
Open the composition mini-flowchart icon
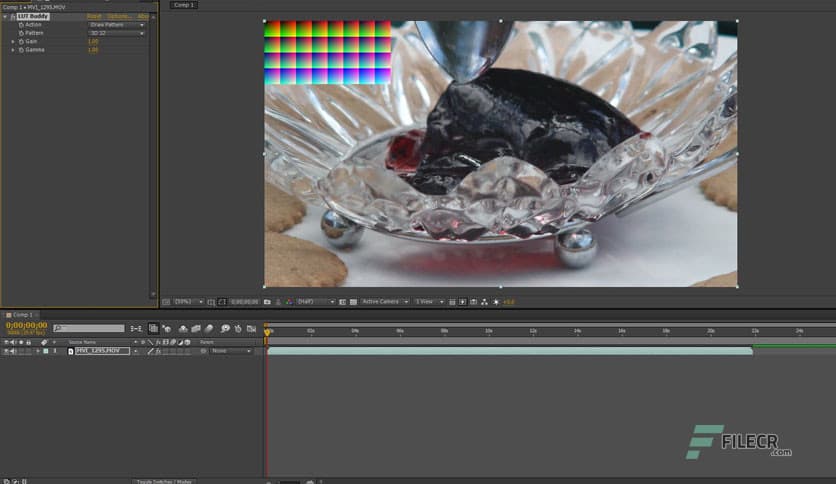pos(137,328)
